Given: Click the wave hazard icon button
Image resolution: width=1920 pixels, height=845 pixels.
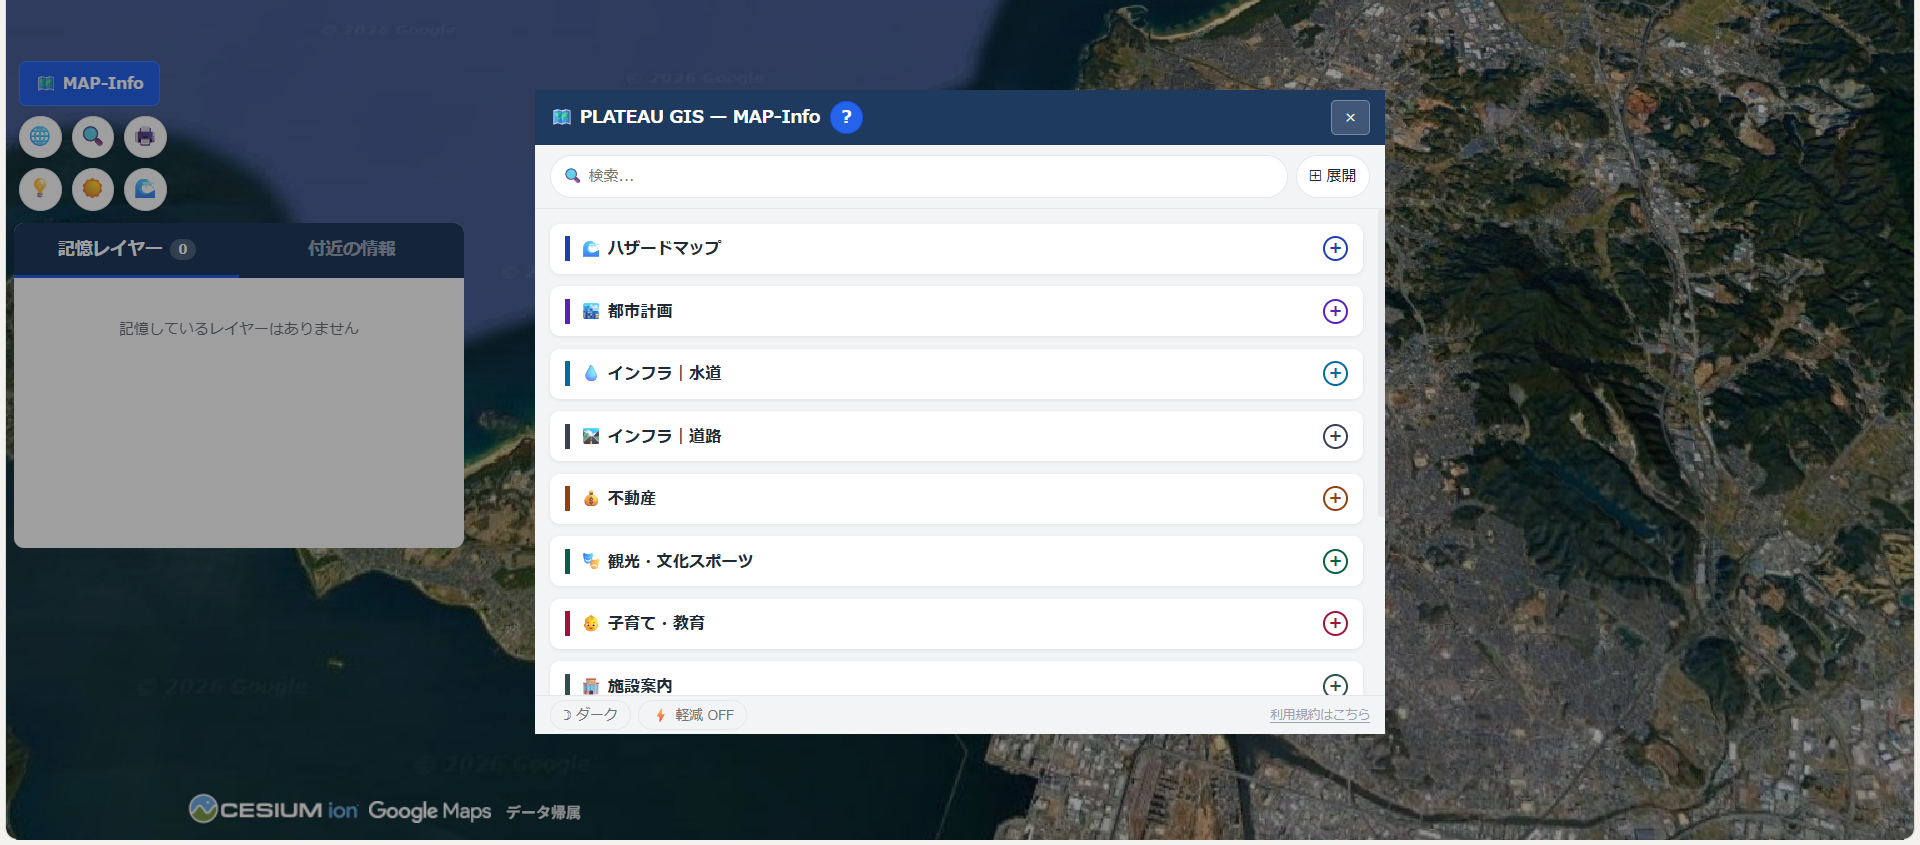Looking at the screenshot, I should [145, 189].
